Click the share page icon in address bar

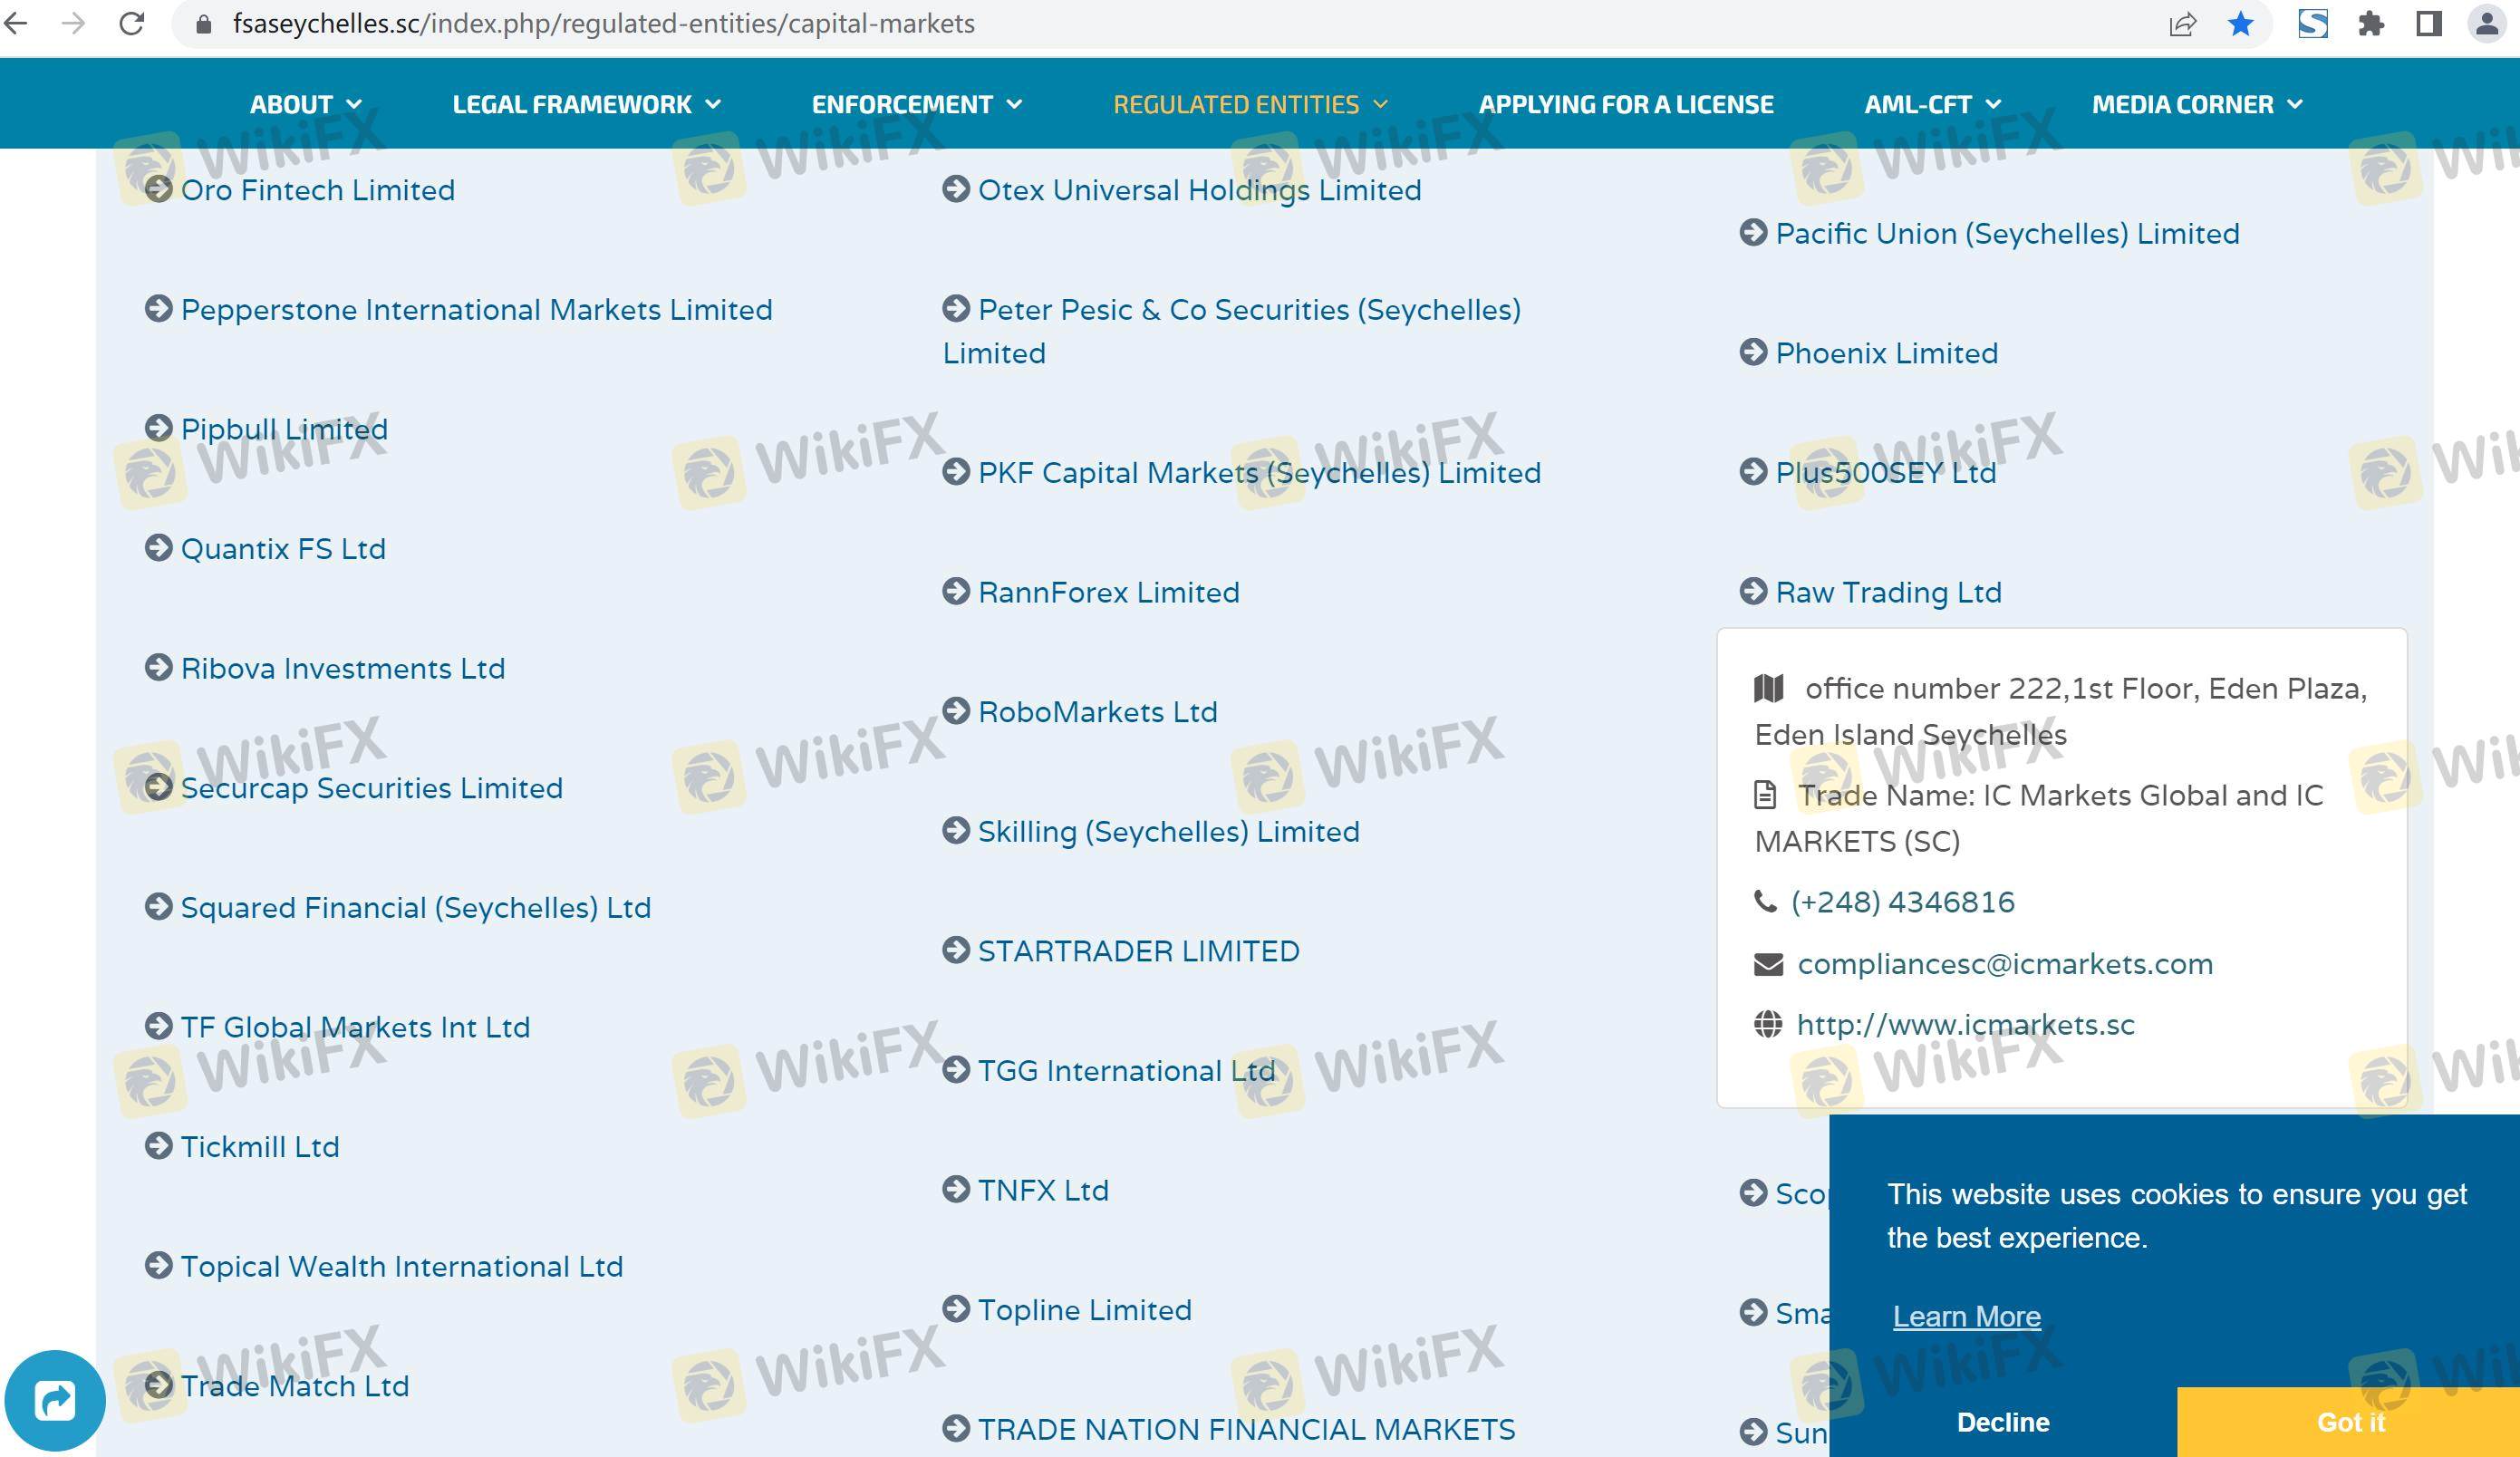tap(2182, 24)
